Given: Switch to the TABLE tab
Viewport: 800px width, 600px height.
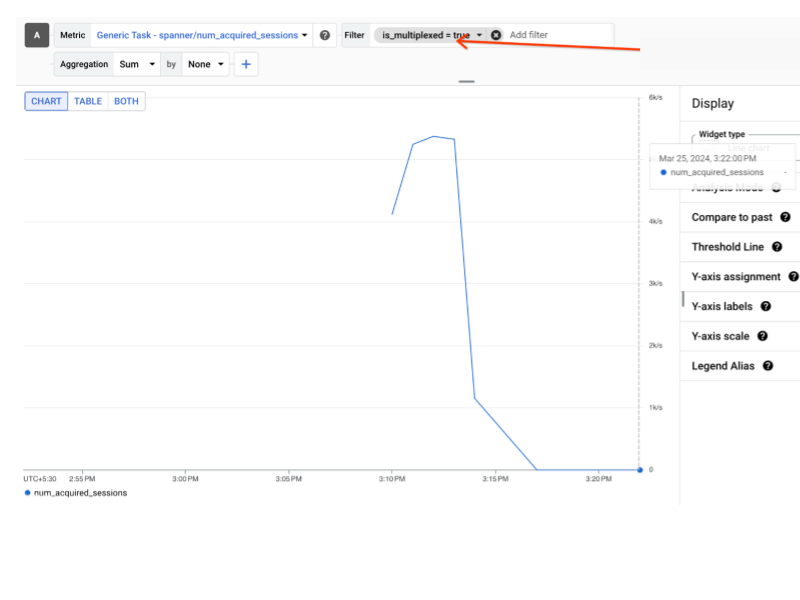Looking at the screenshot, I should point(88,101).
